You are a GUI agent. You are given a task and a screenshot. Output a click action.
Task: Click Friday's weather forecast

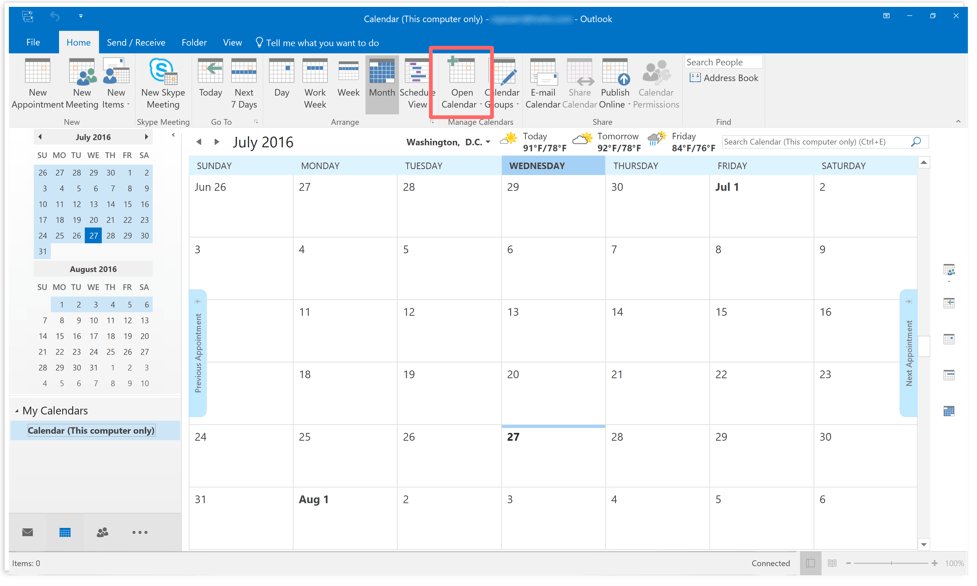tap(682, 142)
